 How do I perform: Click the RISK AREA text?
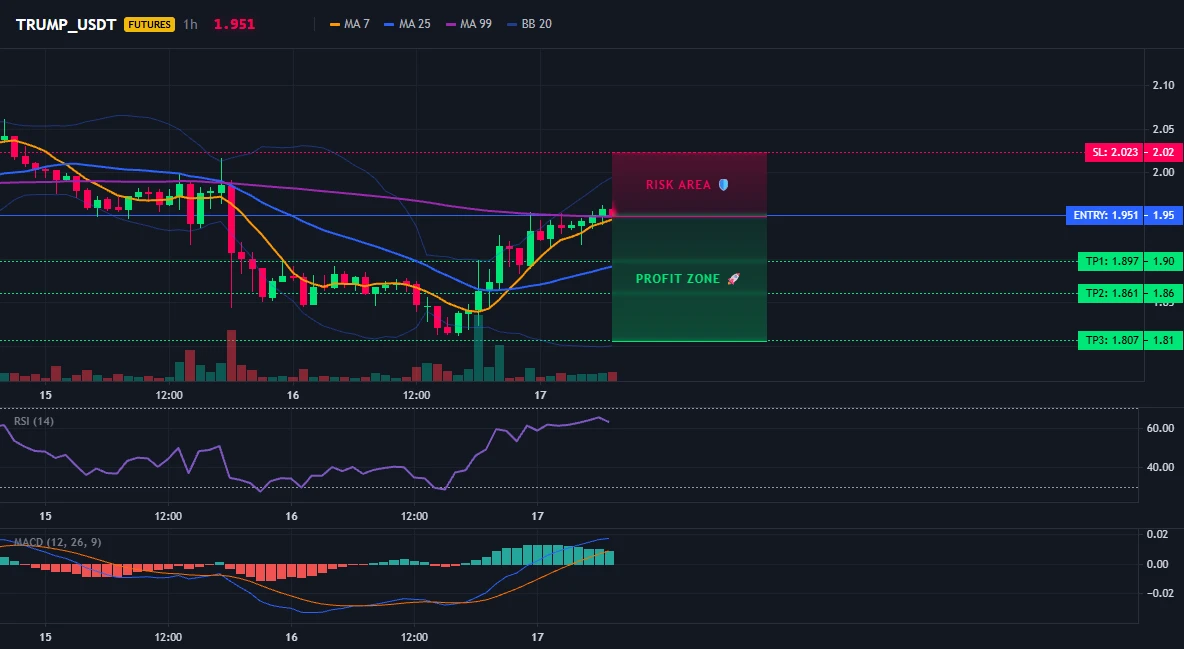[678, 184]
